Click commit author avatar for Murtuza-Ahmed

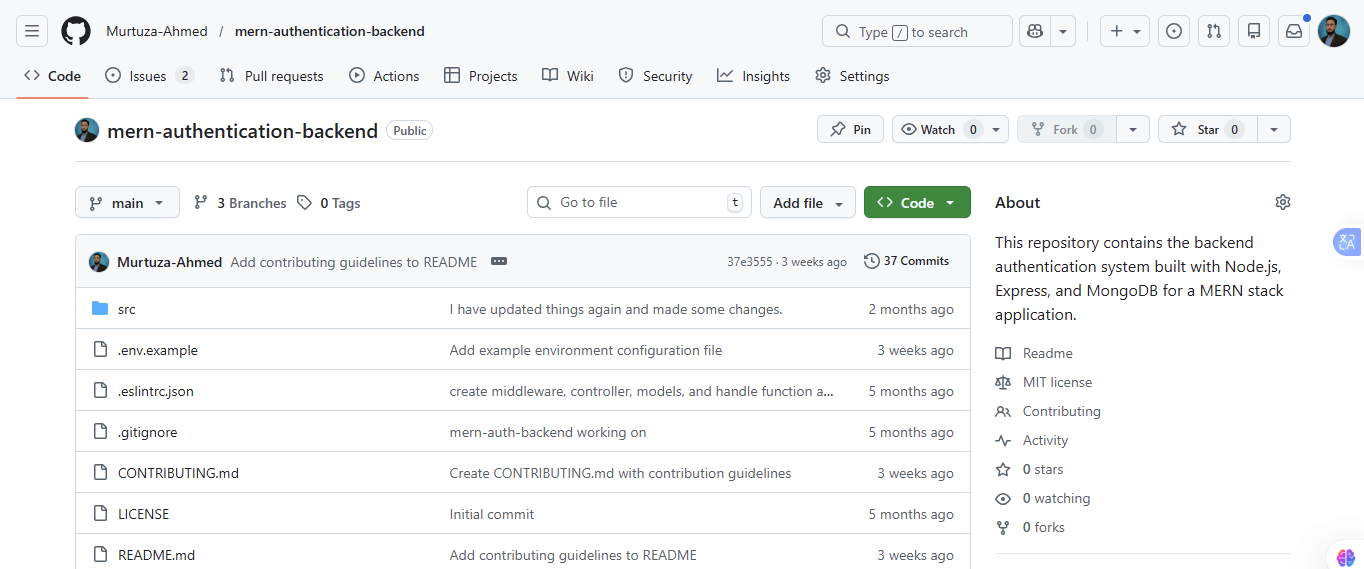coord(99,262)
